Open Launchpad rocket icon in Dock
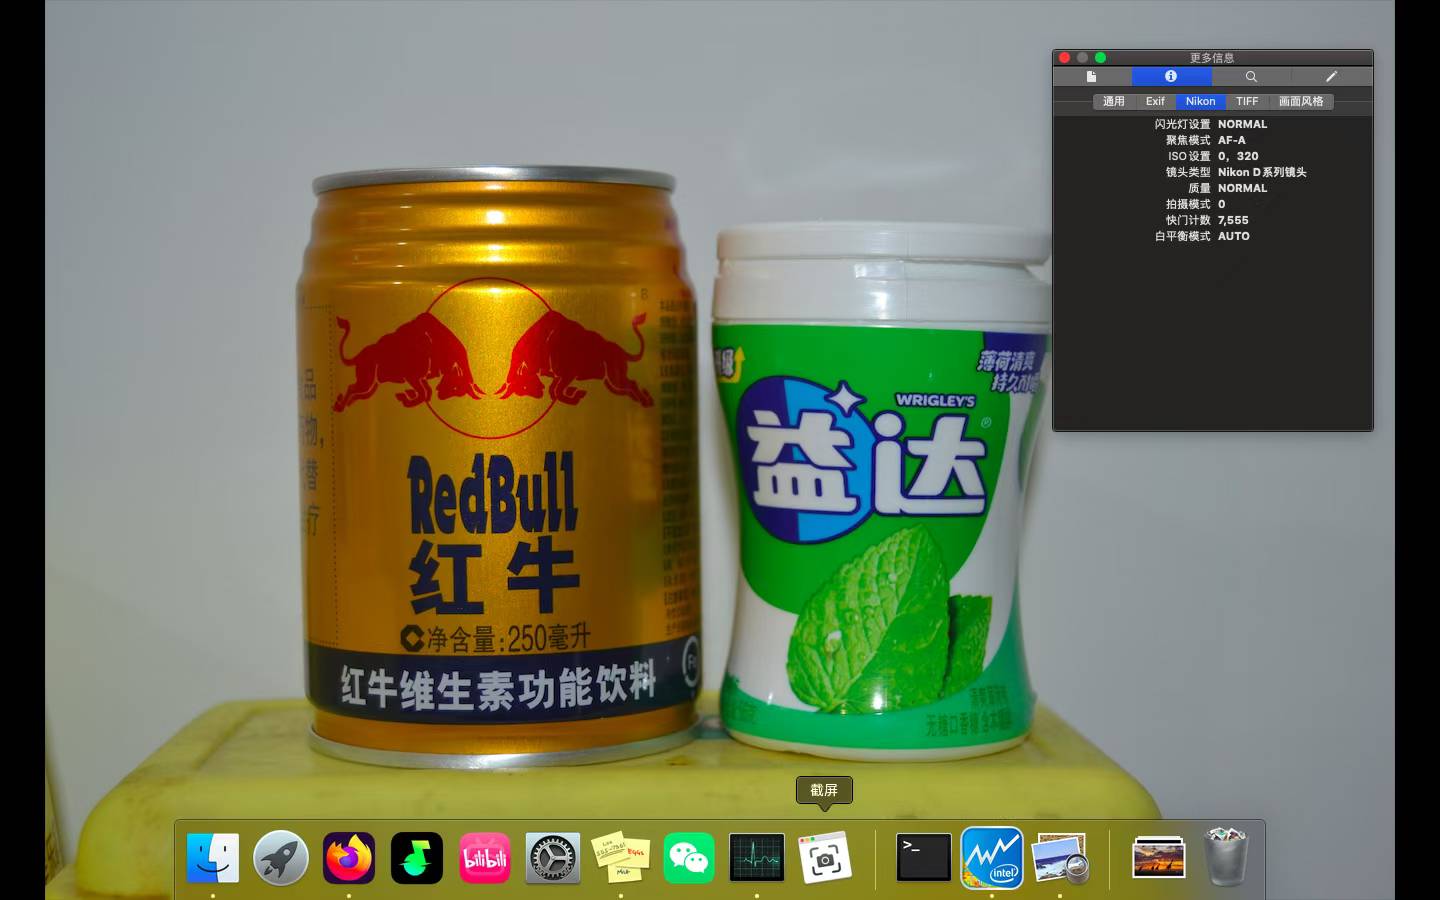This screenshot has height=900, width=1440. point(281,858)
